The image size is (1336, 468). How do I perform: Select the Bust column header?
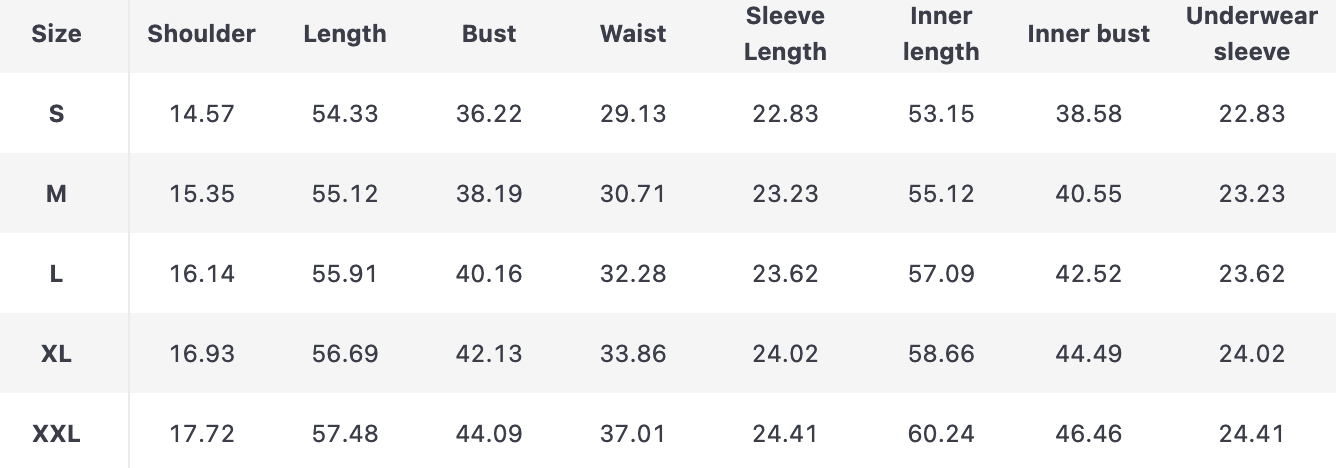489,34
